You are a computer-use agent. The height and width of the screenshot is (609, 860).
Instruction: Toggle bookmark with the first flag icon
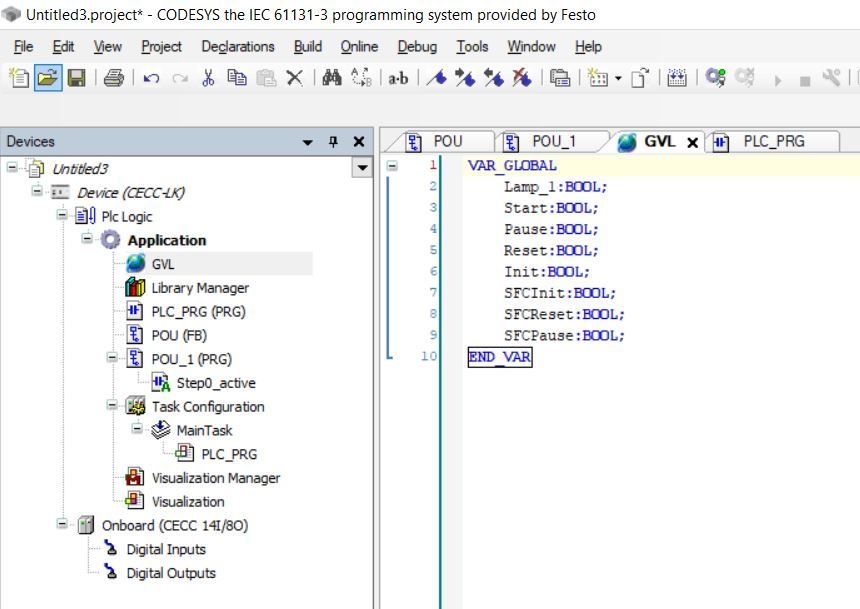click(437, 78)
